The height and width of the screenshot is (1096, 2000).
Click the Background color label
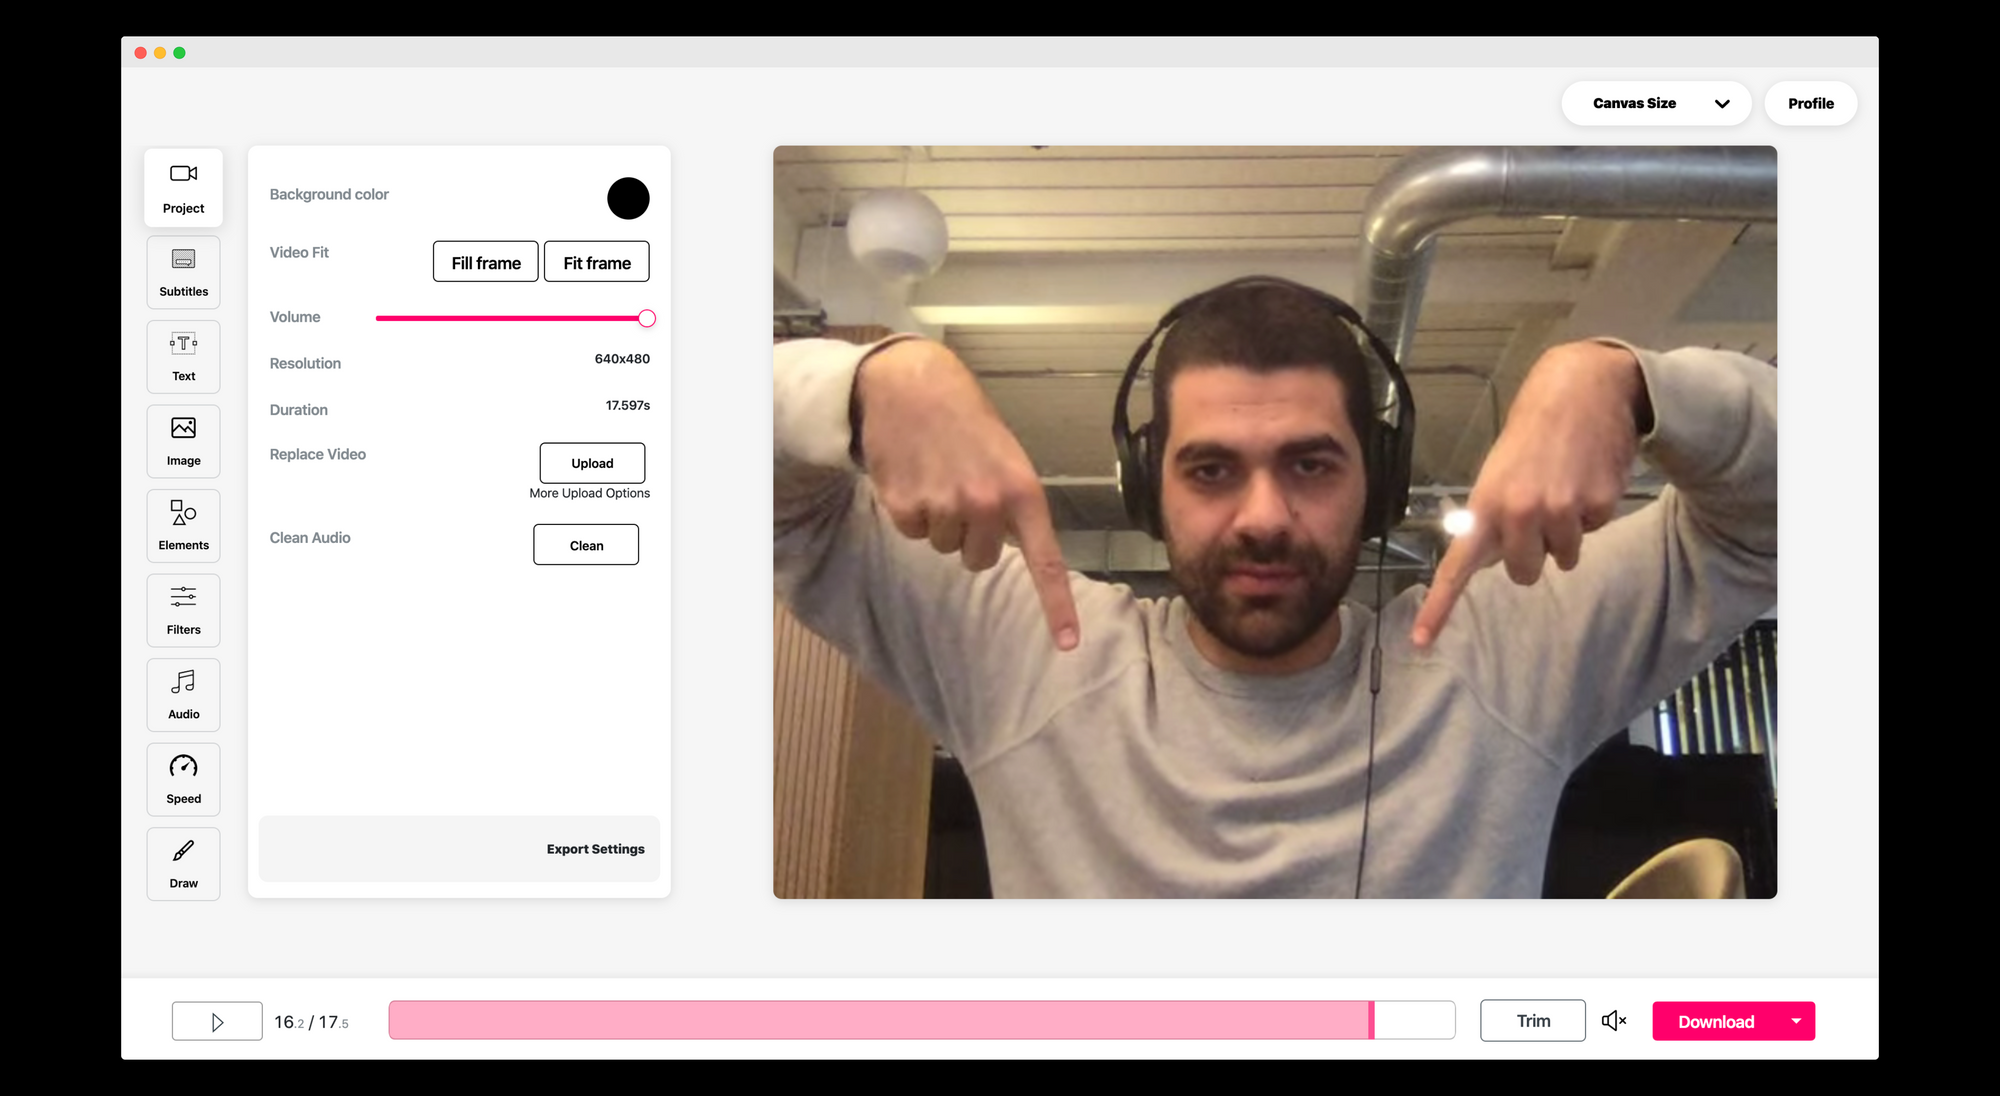pos(329,194)
